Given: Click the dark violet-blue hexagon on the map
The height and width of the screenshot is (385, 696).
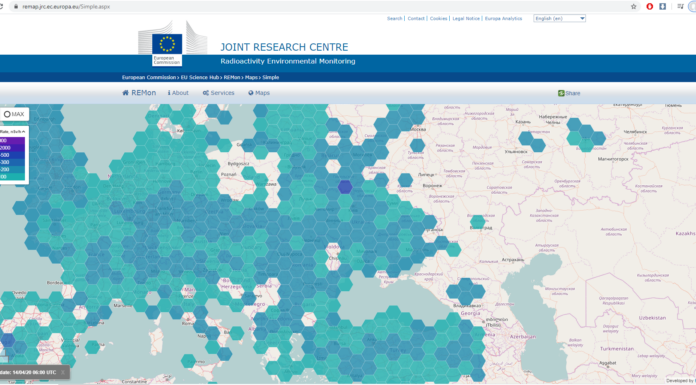Looking at the screenshot, I should (345, 187).
